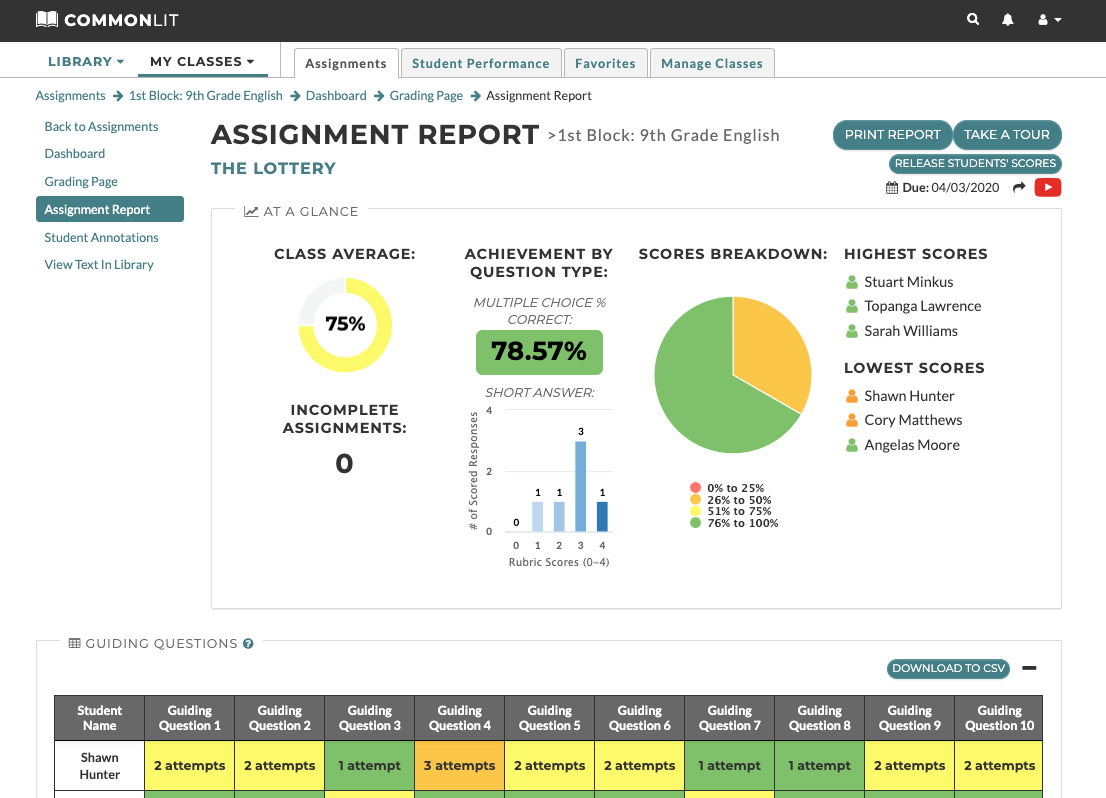Viewport: 1106px width, 798px height.
Task: Go Back to Assignments in sidebar
Action: tap(101, 126)
